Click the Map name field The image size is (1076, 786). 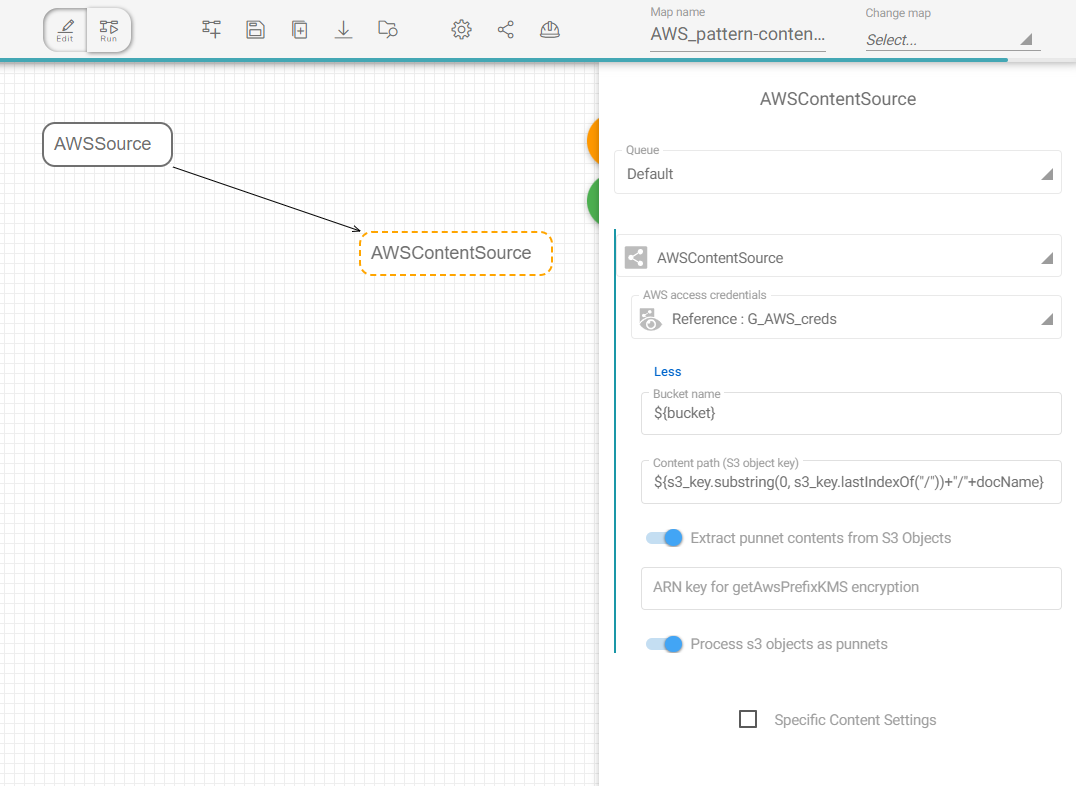pos(738,34)
